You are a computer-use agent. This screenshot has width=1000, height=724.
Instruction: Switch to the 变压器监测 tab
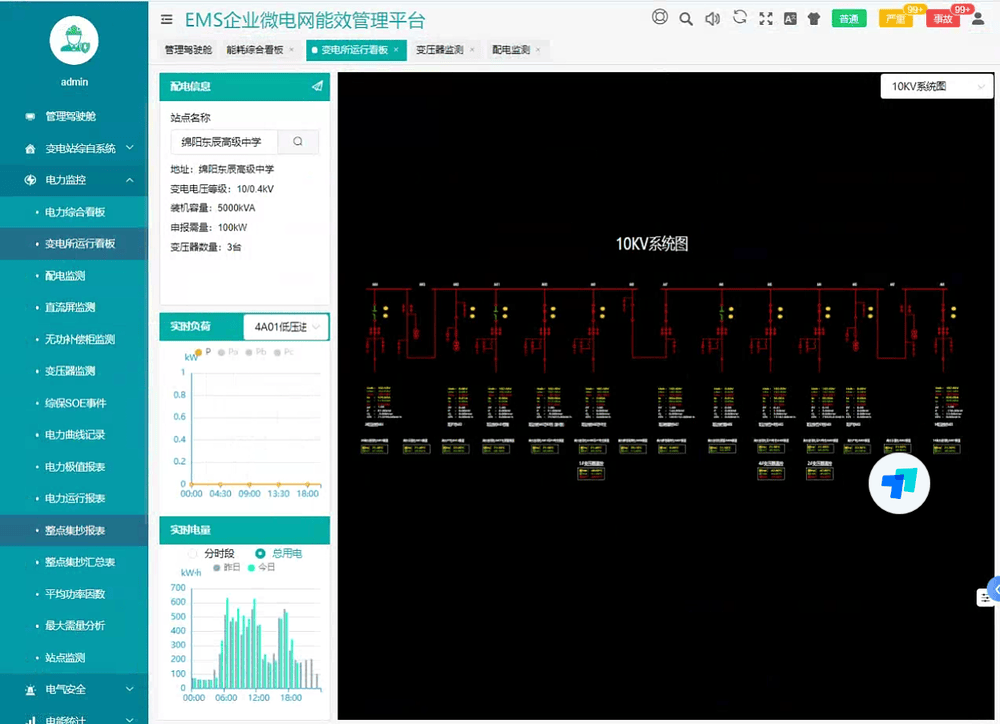pos(440,49)
